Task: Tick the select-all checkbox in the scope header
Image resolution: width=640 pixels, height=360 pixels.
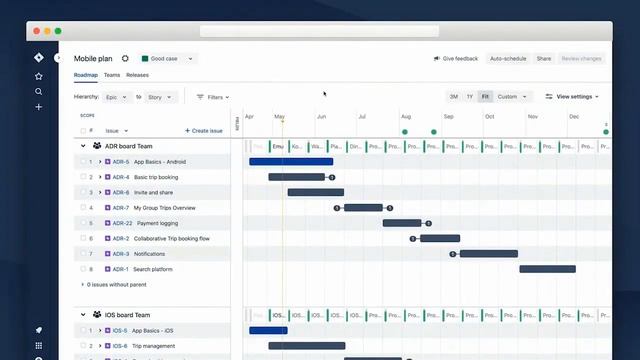Action: 83,131
